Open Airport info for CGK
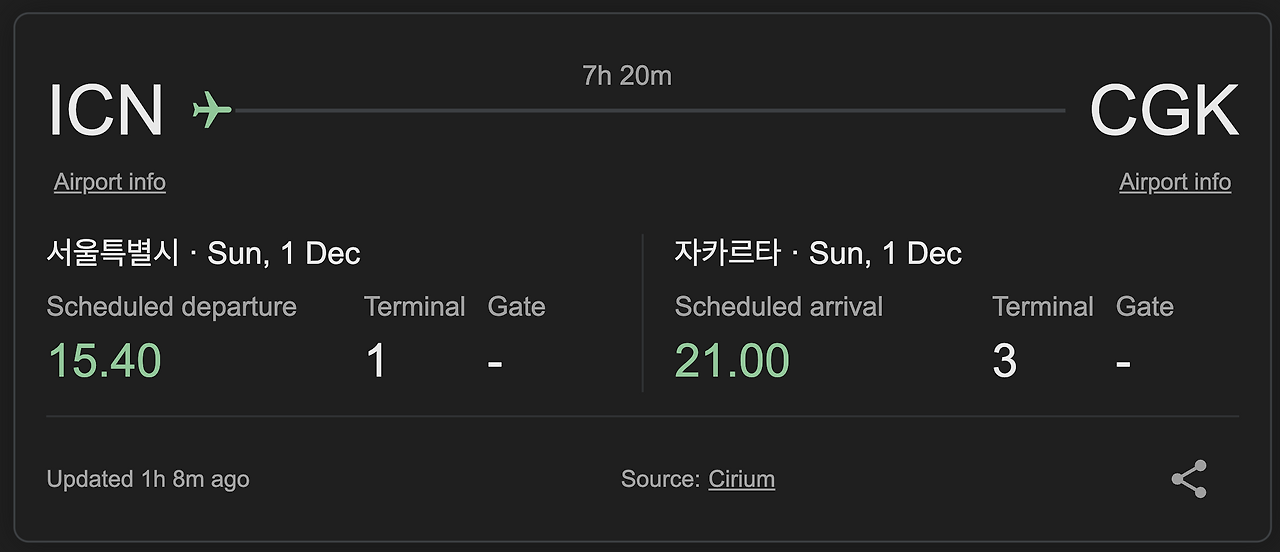1280x552 pixels. (1175, 182)
